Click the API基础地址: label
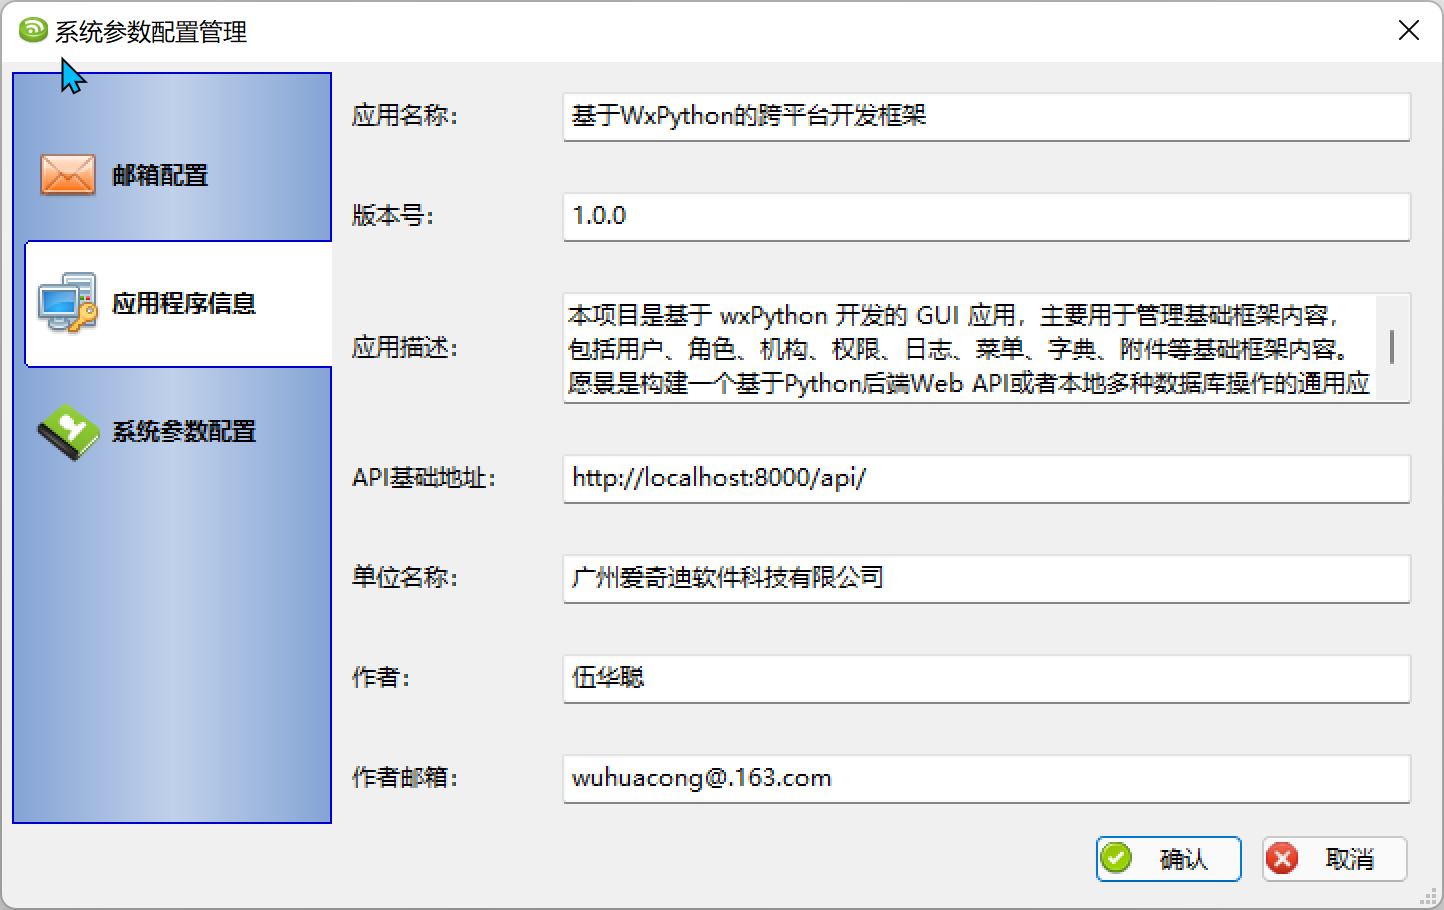This screenshot has width=1444, height=910. coord(423,478)
